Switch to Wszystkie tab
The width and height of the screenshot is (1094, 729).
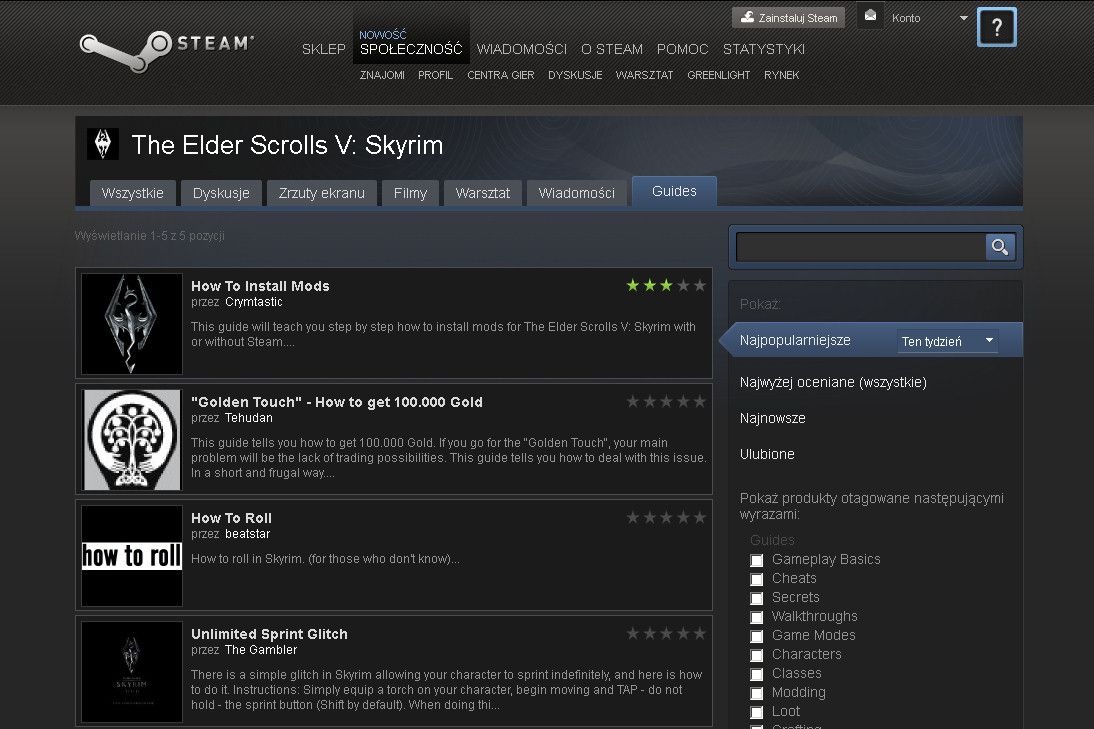[133, 193]
